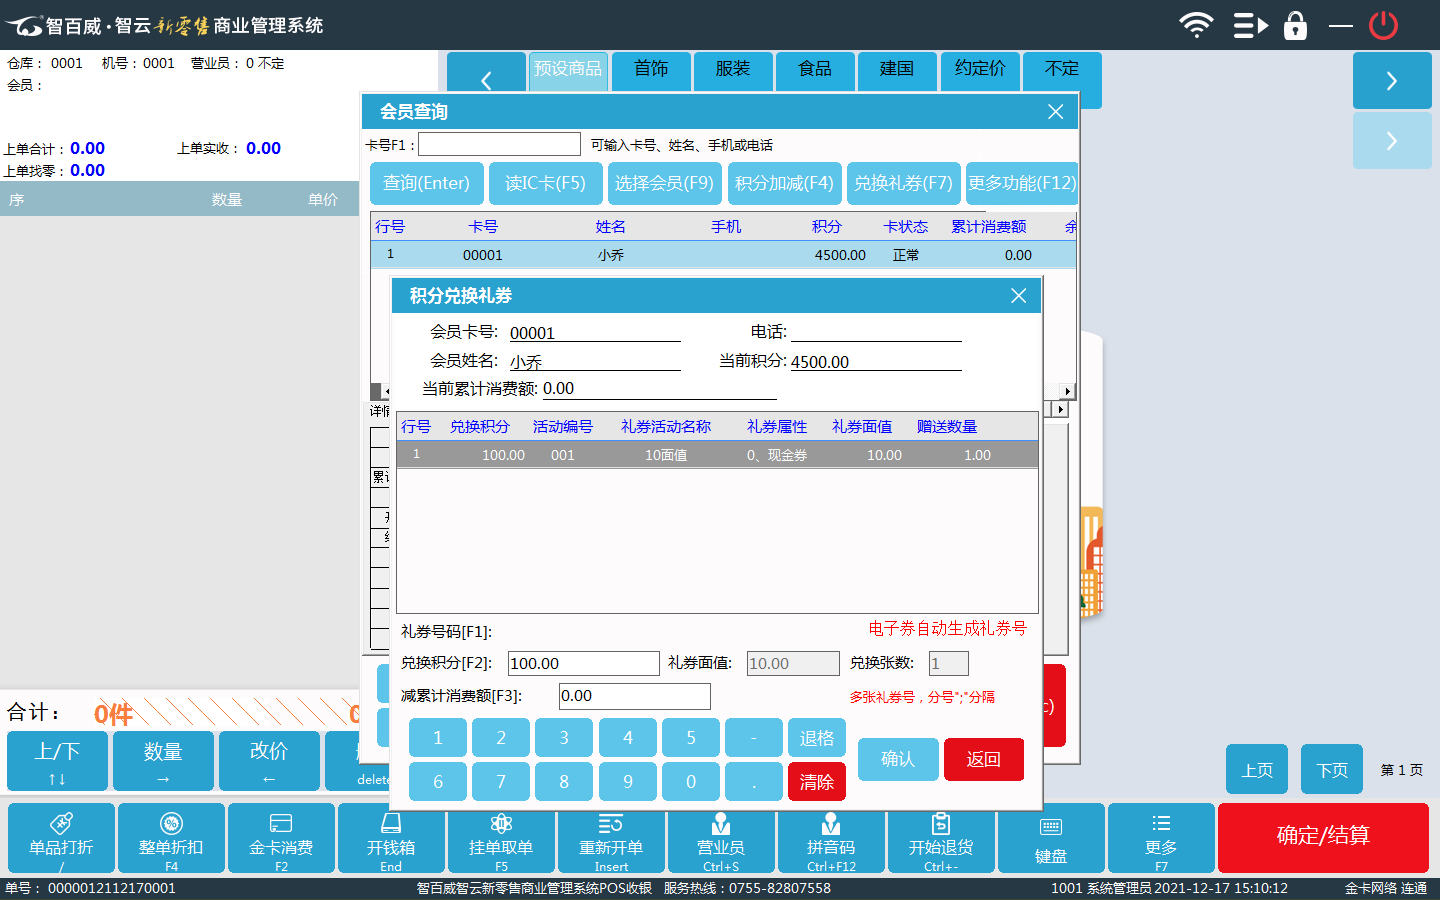
Task: Click the 更多 more functions icon
Action: 1160,837
